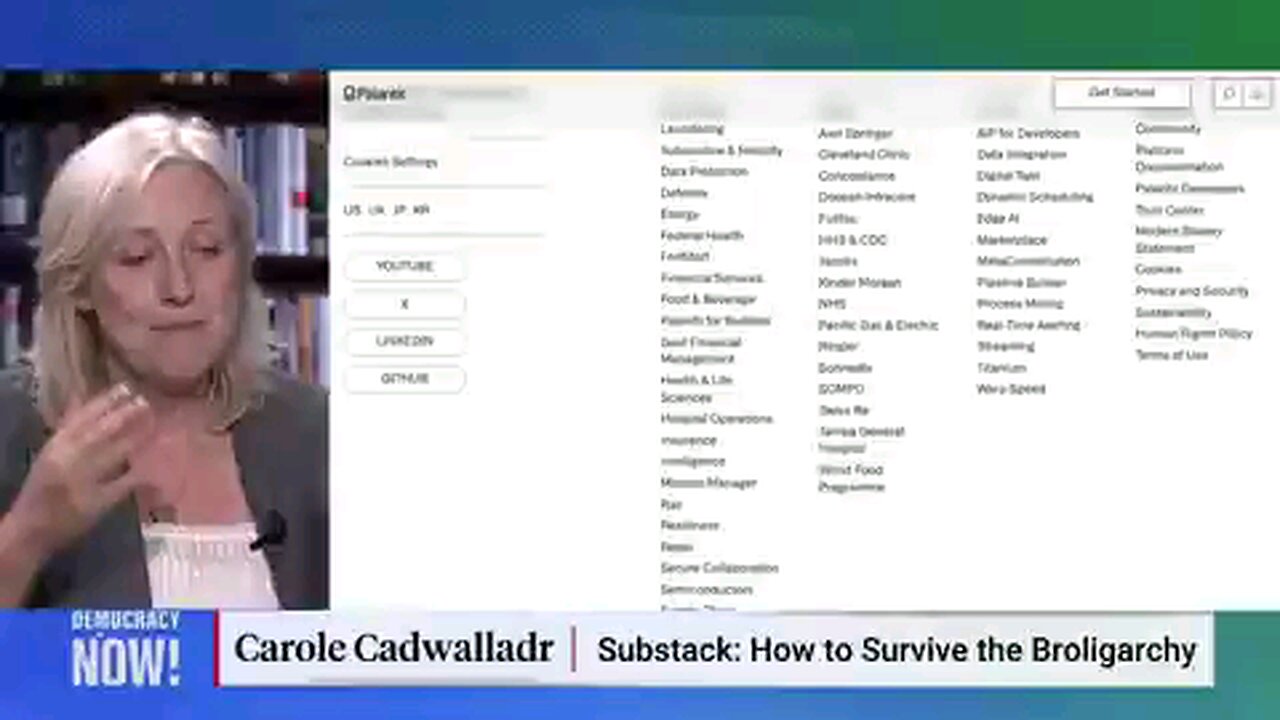Open the Real-Time Alerting link
1280x720 pixels.
tap(1028, 326)
